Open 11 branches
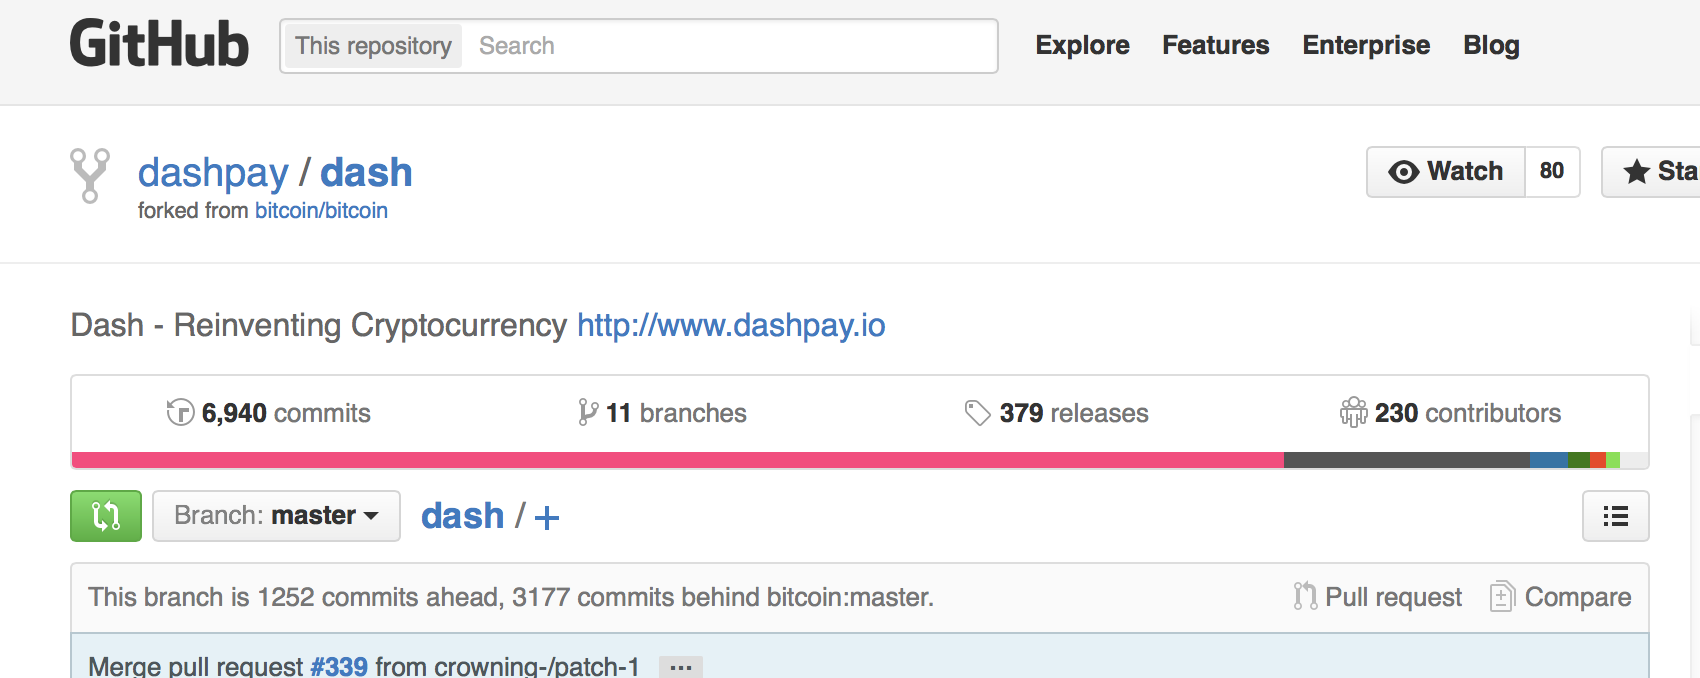This screenshot has height=678, width=1700. coord(662,412)
